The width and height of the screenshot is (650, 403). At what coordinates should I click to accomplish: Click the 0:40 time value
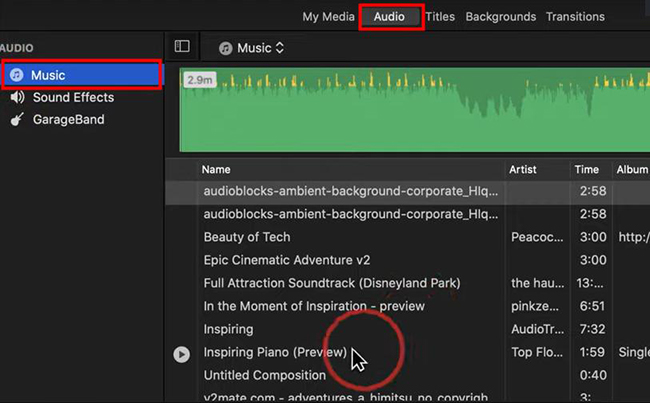(x=593, y=375)
